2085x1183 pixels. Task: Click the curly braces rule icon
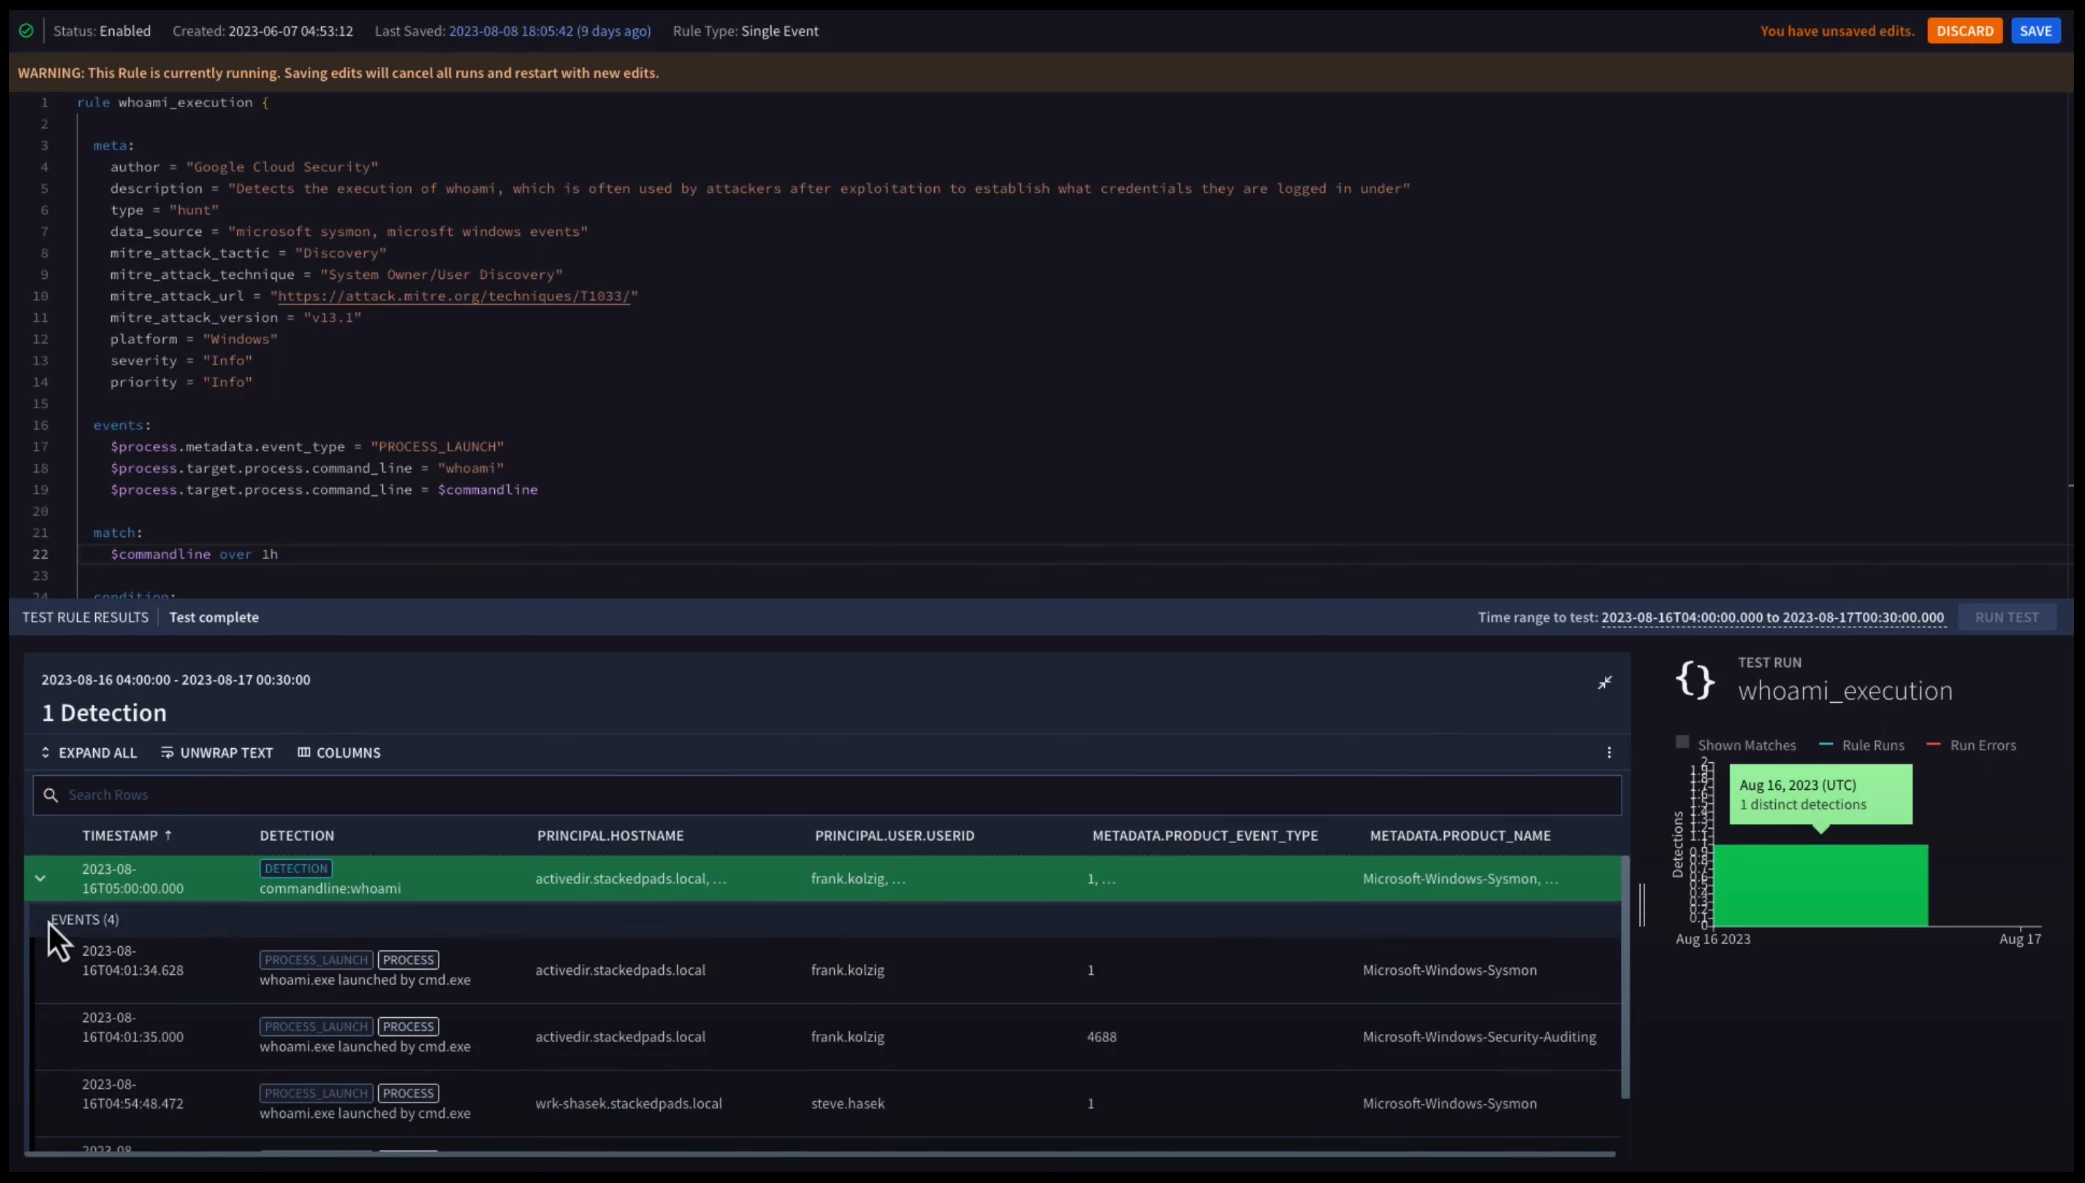[1695, 680]
